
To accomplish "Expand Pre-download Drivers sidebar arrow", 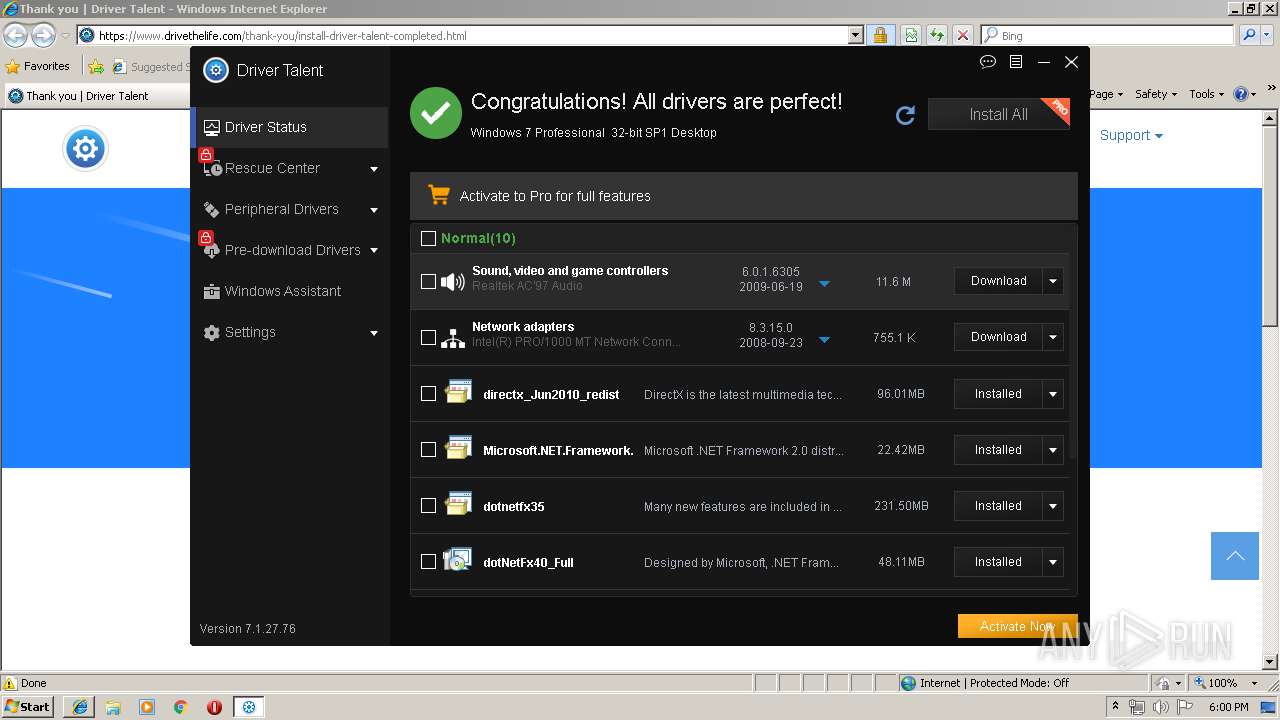I will coord(374,251).
